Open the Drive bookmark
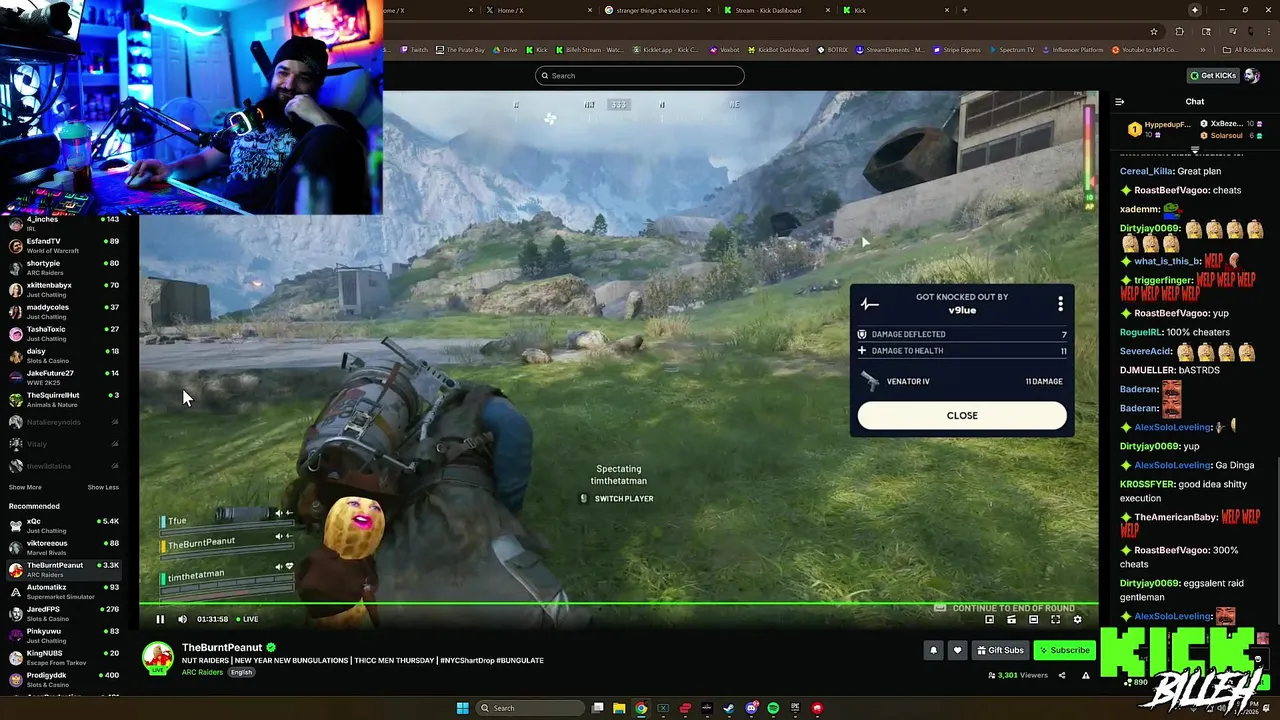The width and height of the screenshot is (1280, 720). 506,50
